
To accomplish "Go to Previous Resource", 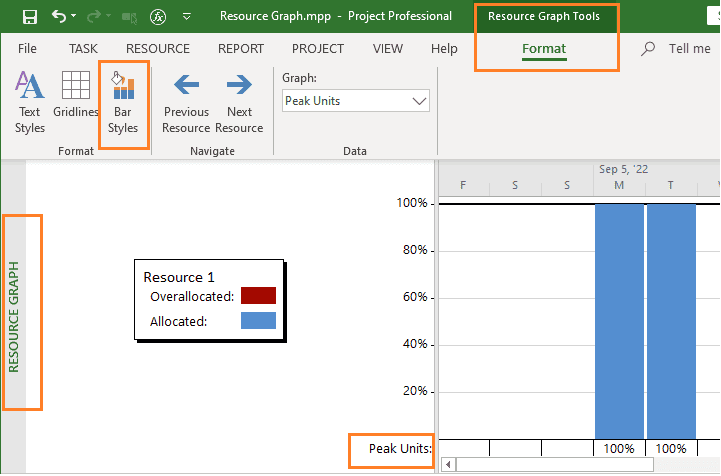I will click(x=186, y=104).
